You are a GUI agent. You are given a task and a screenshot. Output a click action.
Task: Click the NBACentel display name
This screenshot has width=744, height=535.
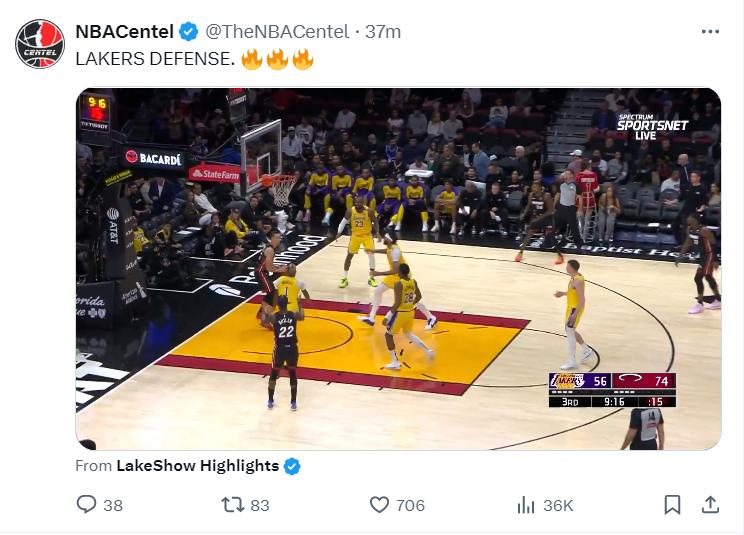click(x=124, y=32)
